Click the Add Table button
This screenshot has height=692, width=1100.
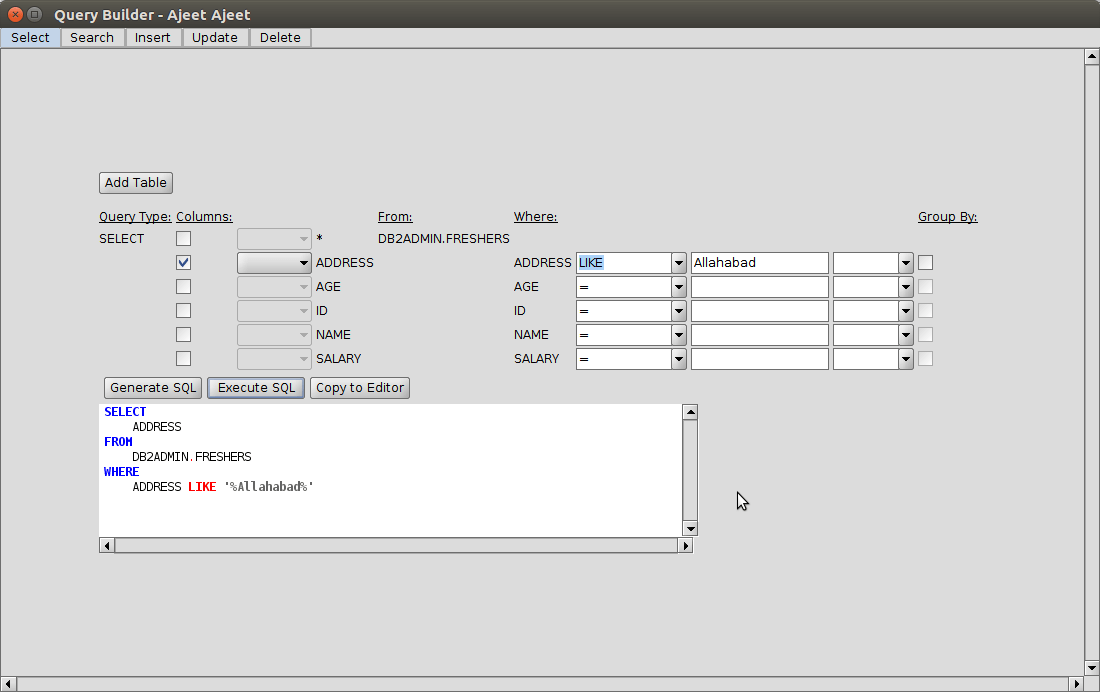click(x=135, y=182)
